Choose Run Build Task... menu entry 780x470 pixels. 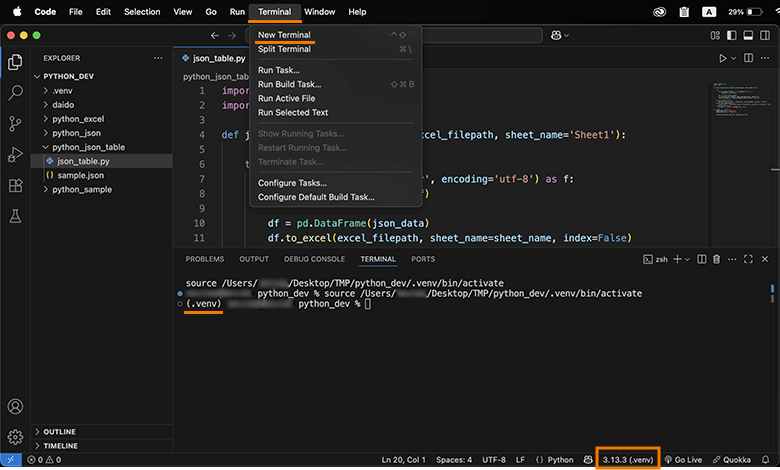point(335,84)
